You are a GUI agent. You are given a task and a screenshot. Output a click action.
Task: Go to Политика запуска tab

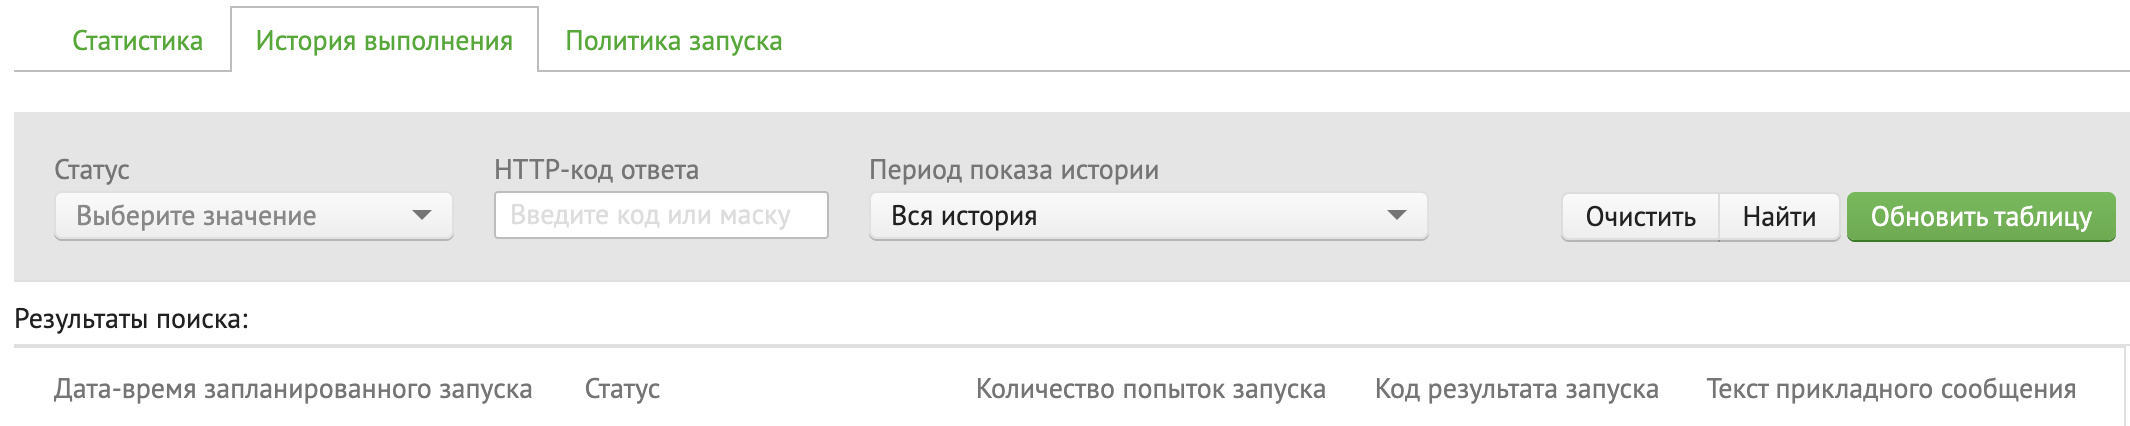click(673, 41)
